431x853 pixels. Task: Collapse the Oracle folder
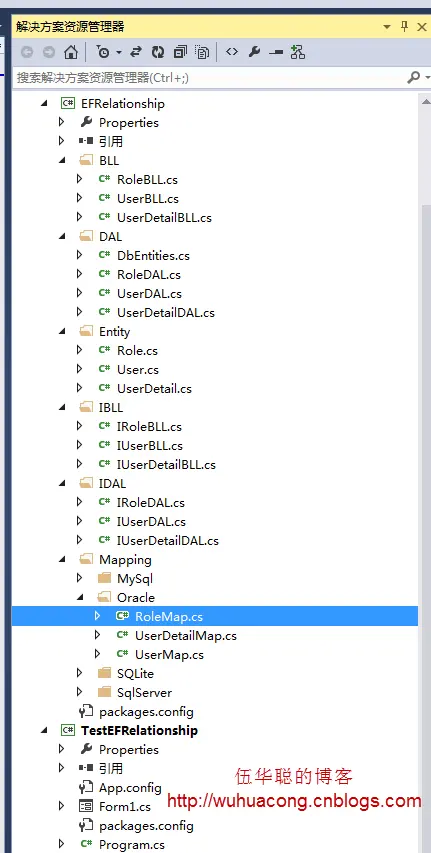(80, 597)
